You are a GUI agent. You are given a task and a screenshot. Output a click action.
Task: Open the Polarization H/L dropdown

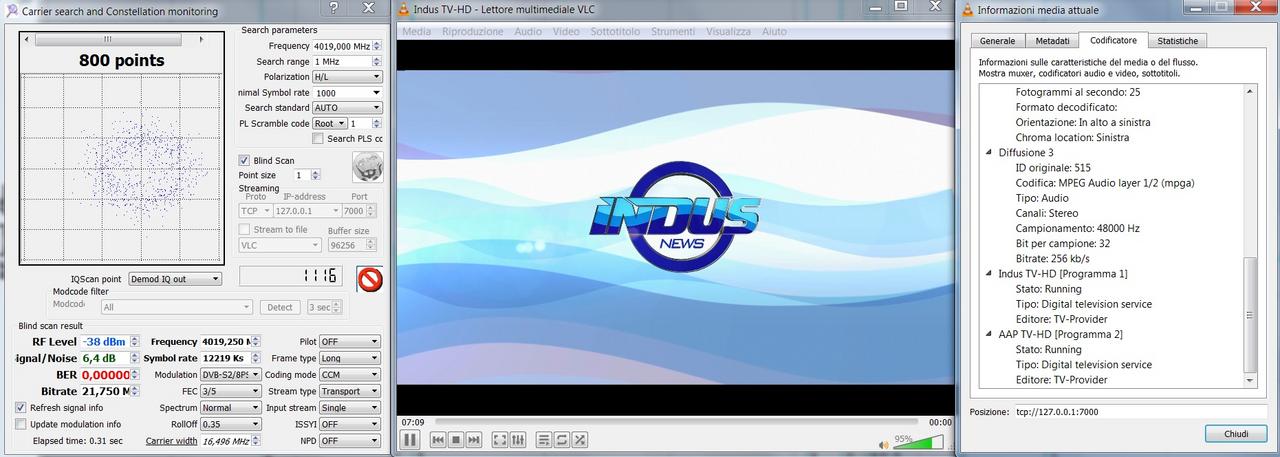coord(347,77)
